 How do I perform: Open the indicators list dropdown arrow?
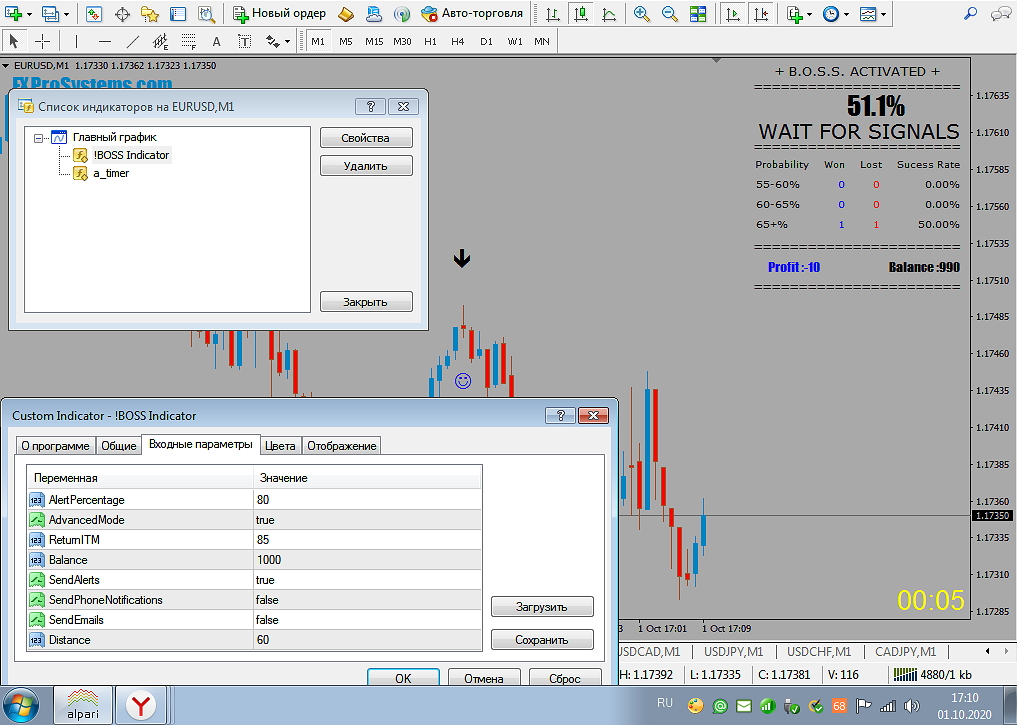click(809, 14)
